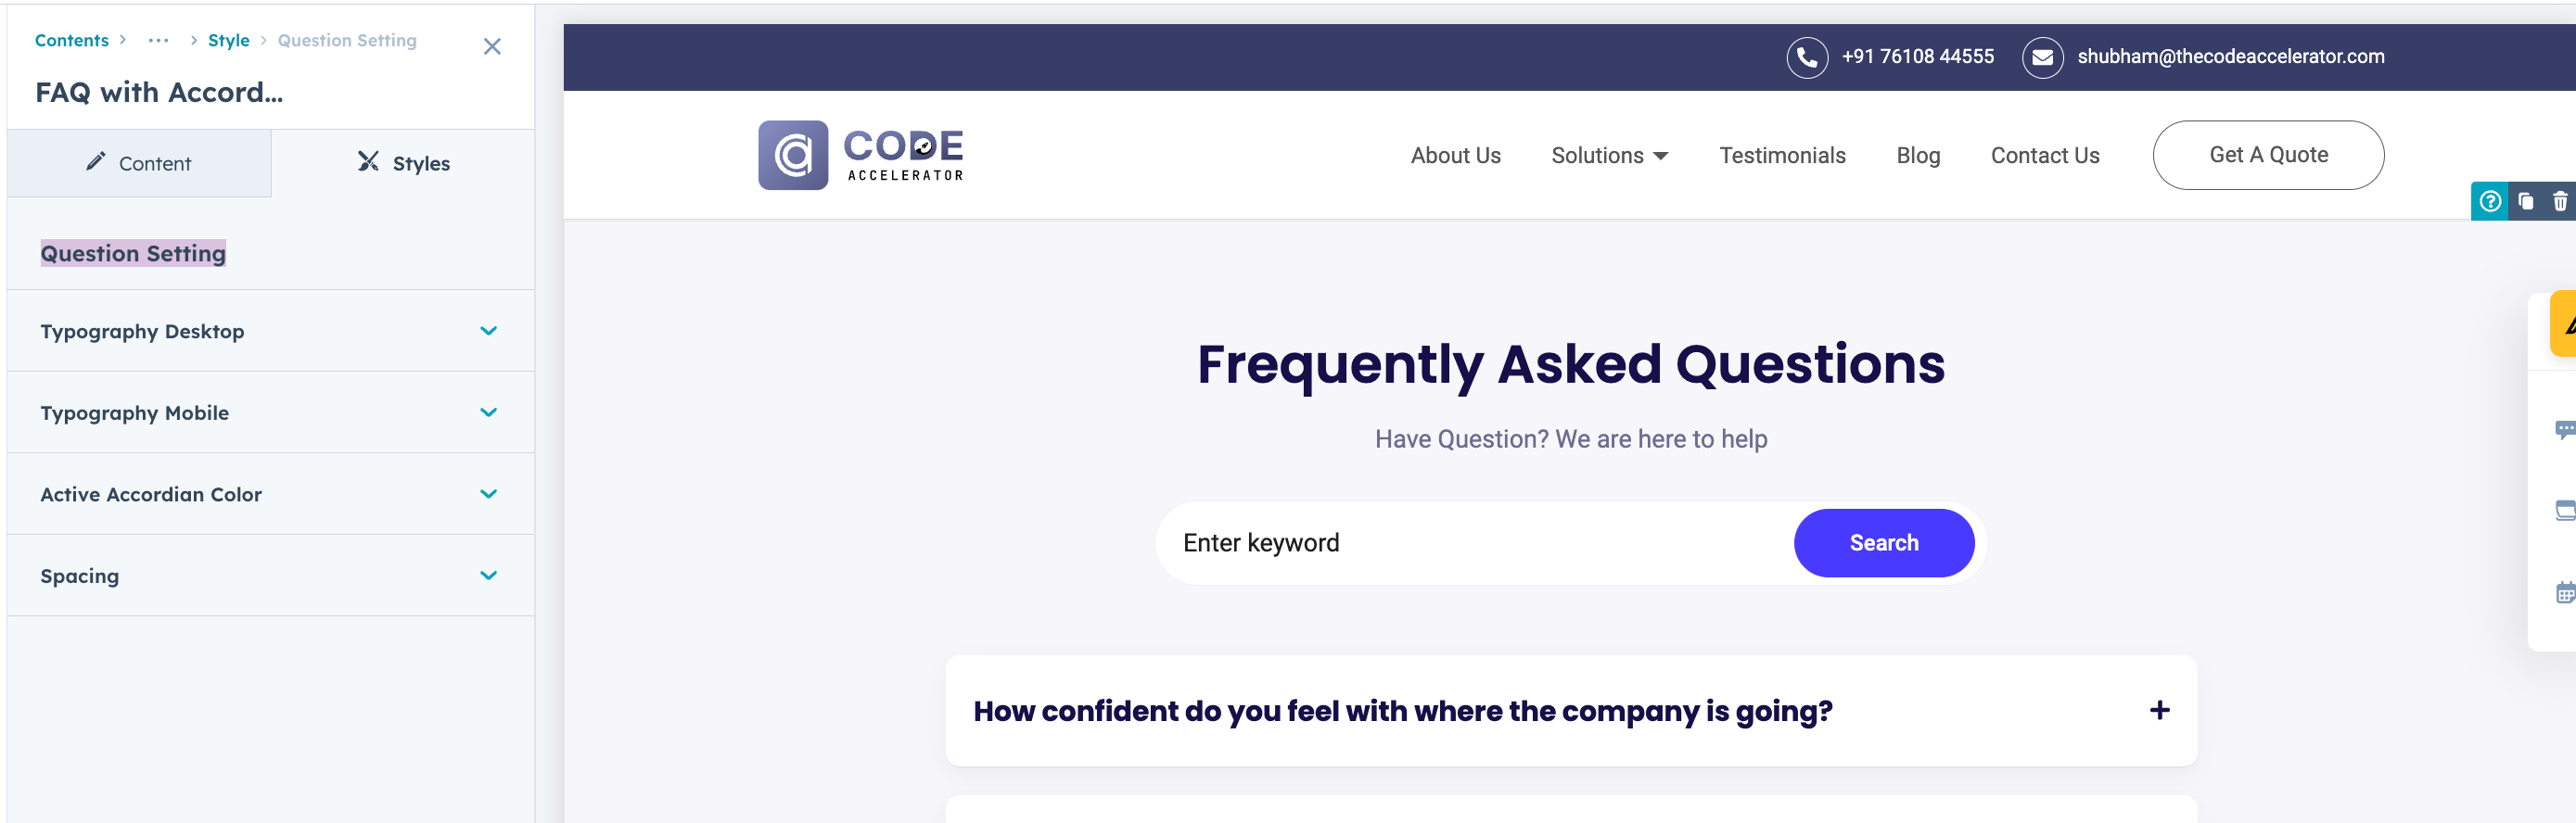Click the module help question-mark icon
The image size is (2576, 823).
(2489, 202)
